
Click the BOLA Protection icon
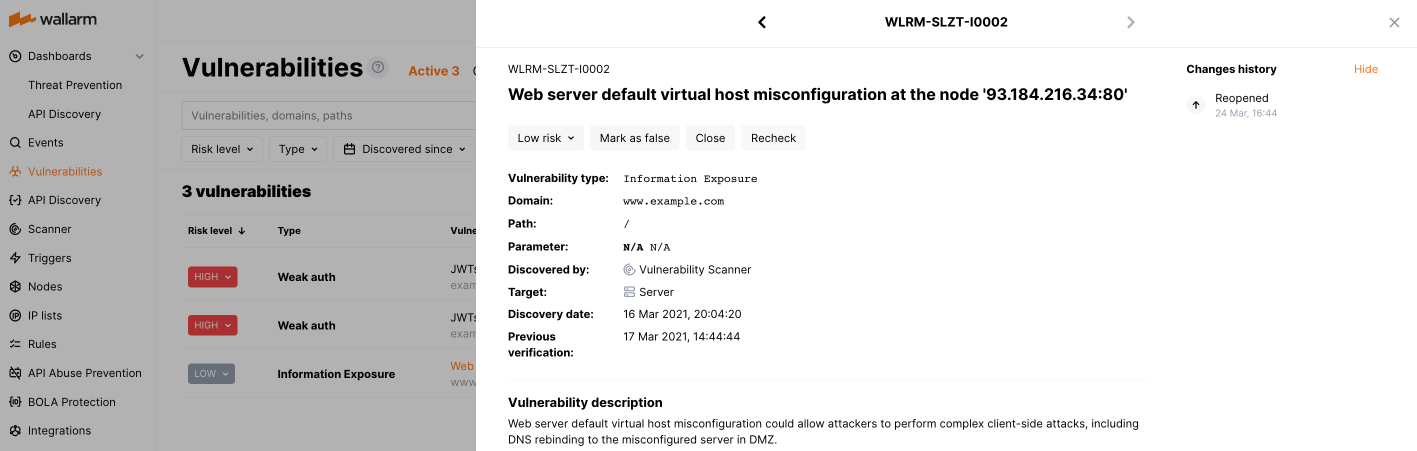(x=15, y=402)
